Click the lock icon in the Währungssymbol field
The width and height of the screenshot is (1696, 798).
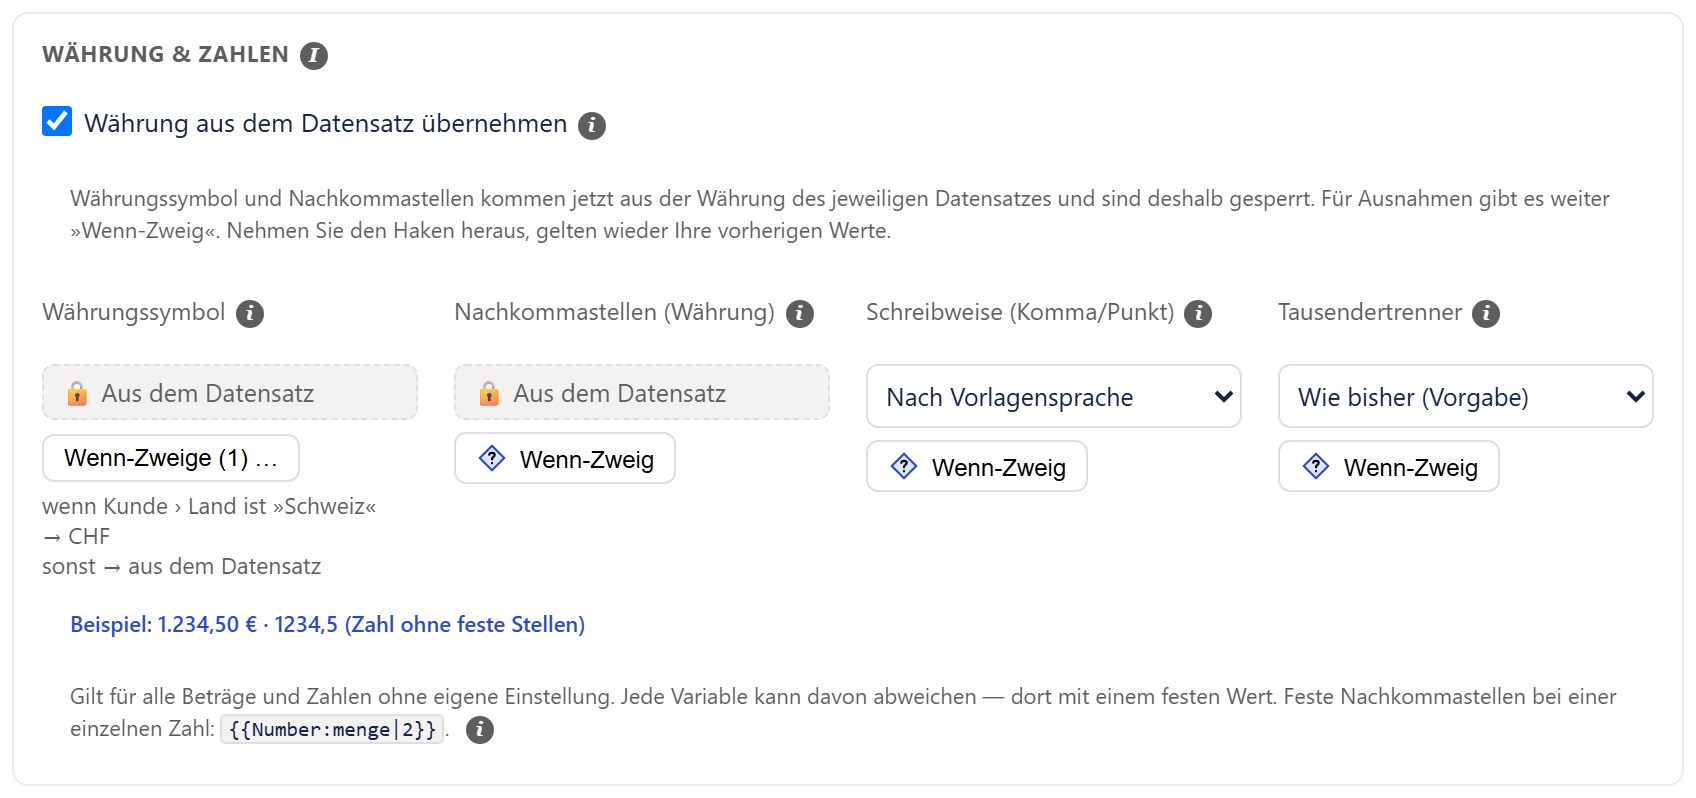click(x=77, y=393)
